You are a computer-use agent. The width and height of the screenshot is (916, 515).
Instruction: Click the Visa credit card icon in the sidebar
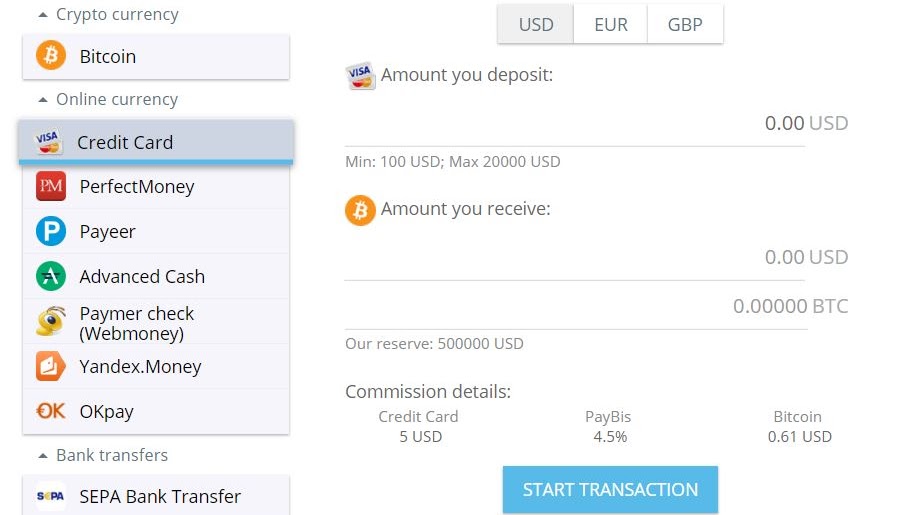[48, 142]
